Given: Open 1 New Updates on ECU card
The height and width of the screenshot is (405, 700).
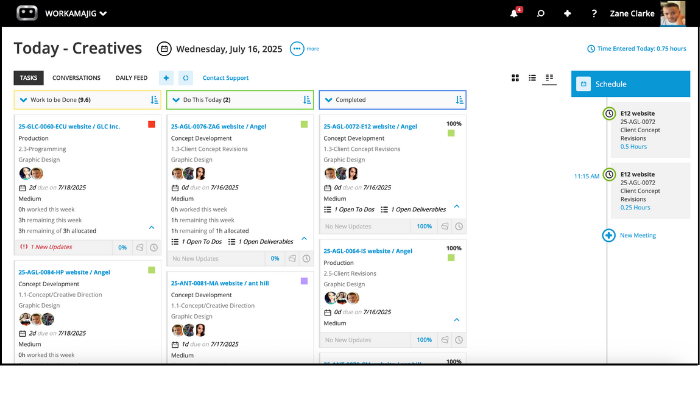Looking at the screenshot, I should pyautogui.click(x=46, y=247).
